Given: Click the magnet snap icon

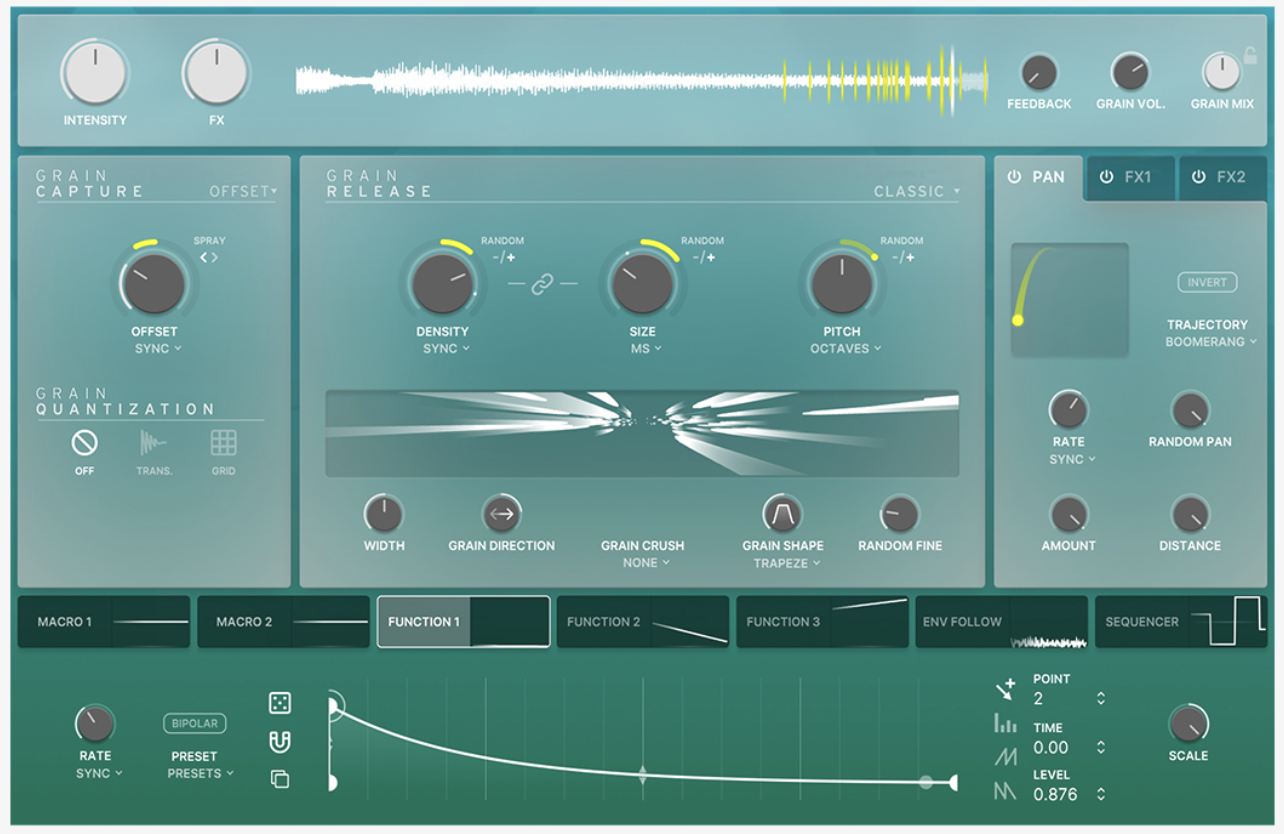Looking at the screenshot, I should point(280,742).
